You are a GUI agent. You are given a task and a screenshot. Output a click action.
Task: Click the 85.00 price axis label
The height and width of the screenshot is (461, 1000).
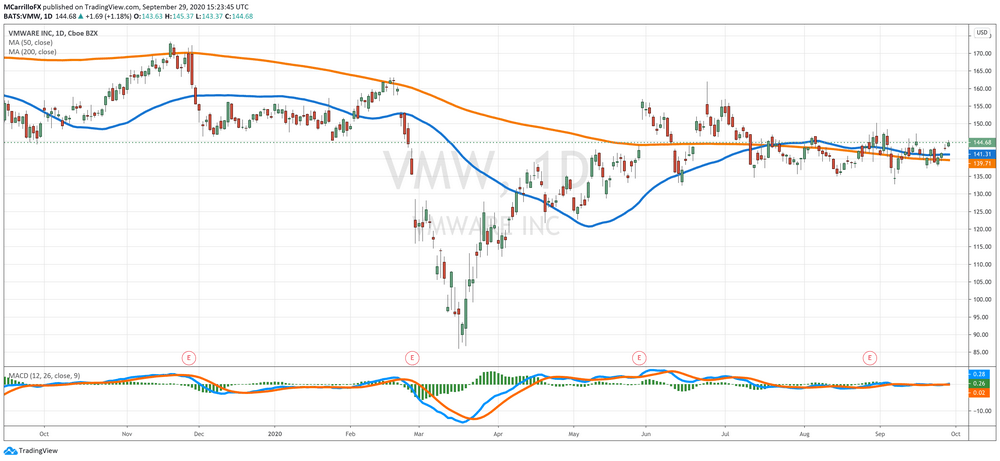[983, 352]
